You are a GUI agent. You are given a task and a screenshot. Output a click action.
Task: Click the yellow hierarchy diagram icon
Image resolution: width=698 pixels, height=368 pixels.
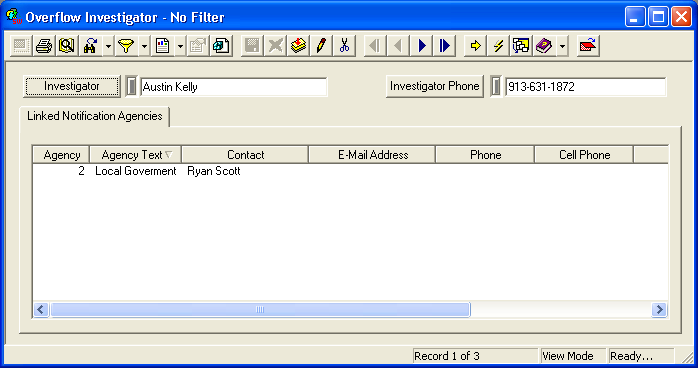pyautogui.click(x=521, y=45)
